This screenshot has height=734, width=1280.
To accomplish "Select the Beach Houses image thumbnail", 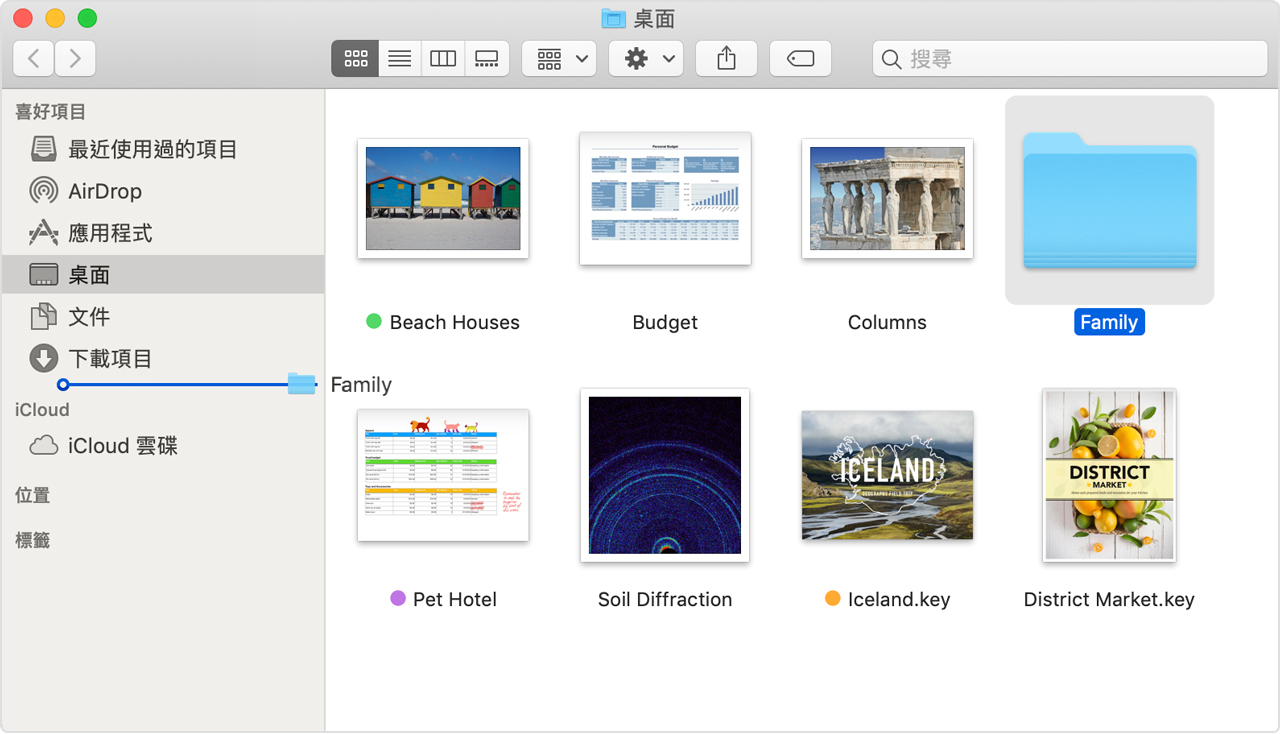I will [443, 198].
